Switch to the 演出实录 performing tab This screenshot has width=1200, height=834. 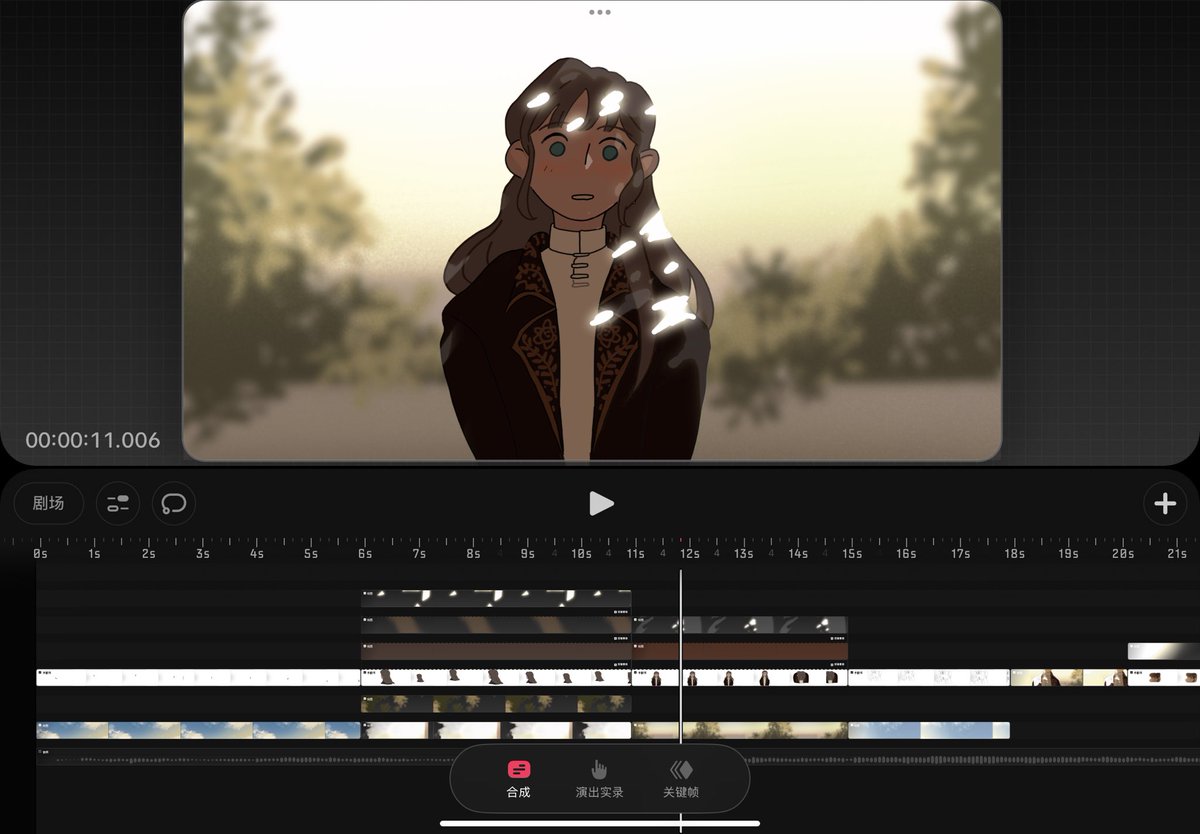pyautogui.click(x=599, y=779)
